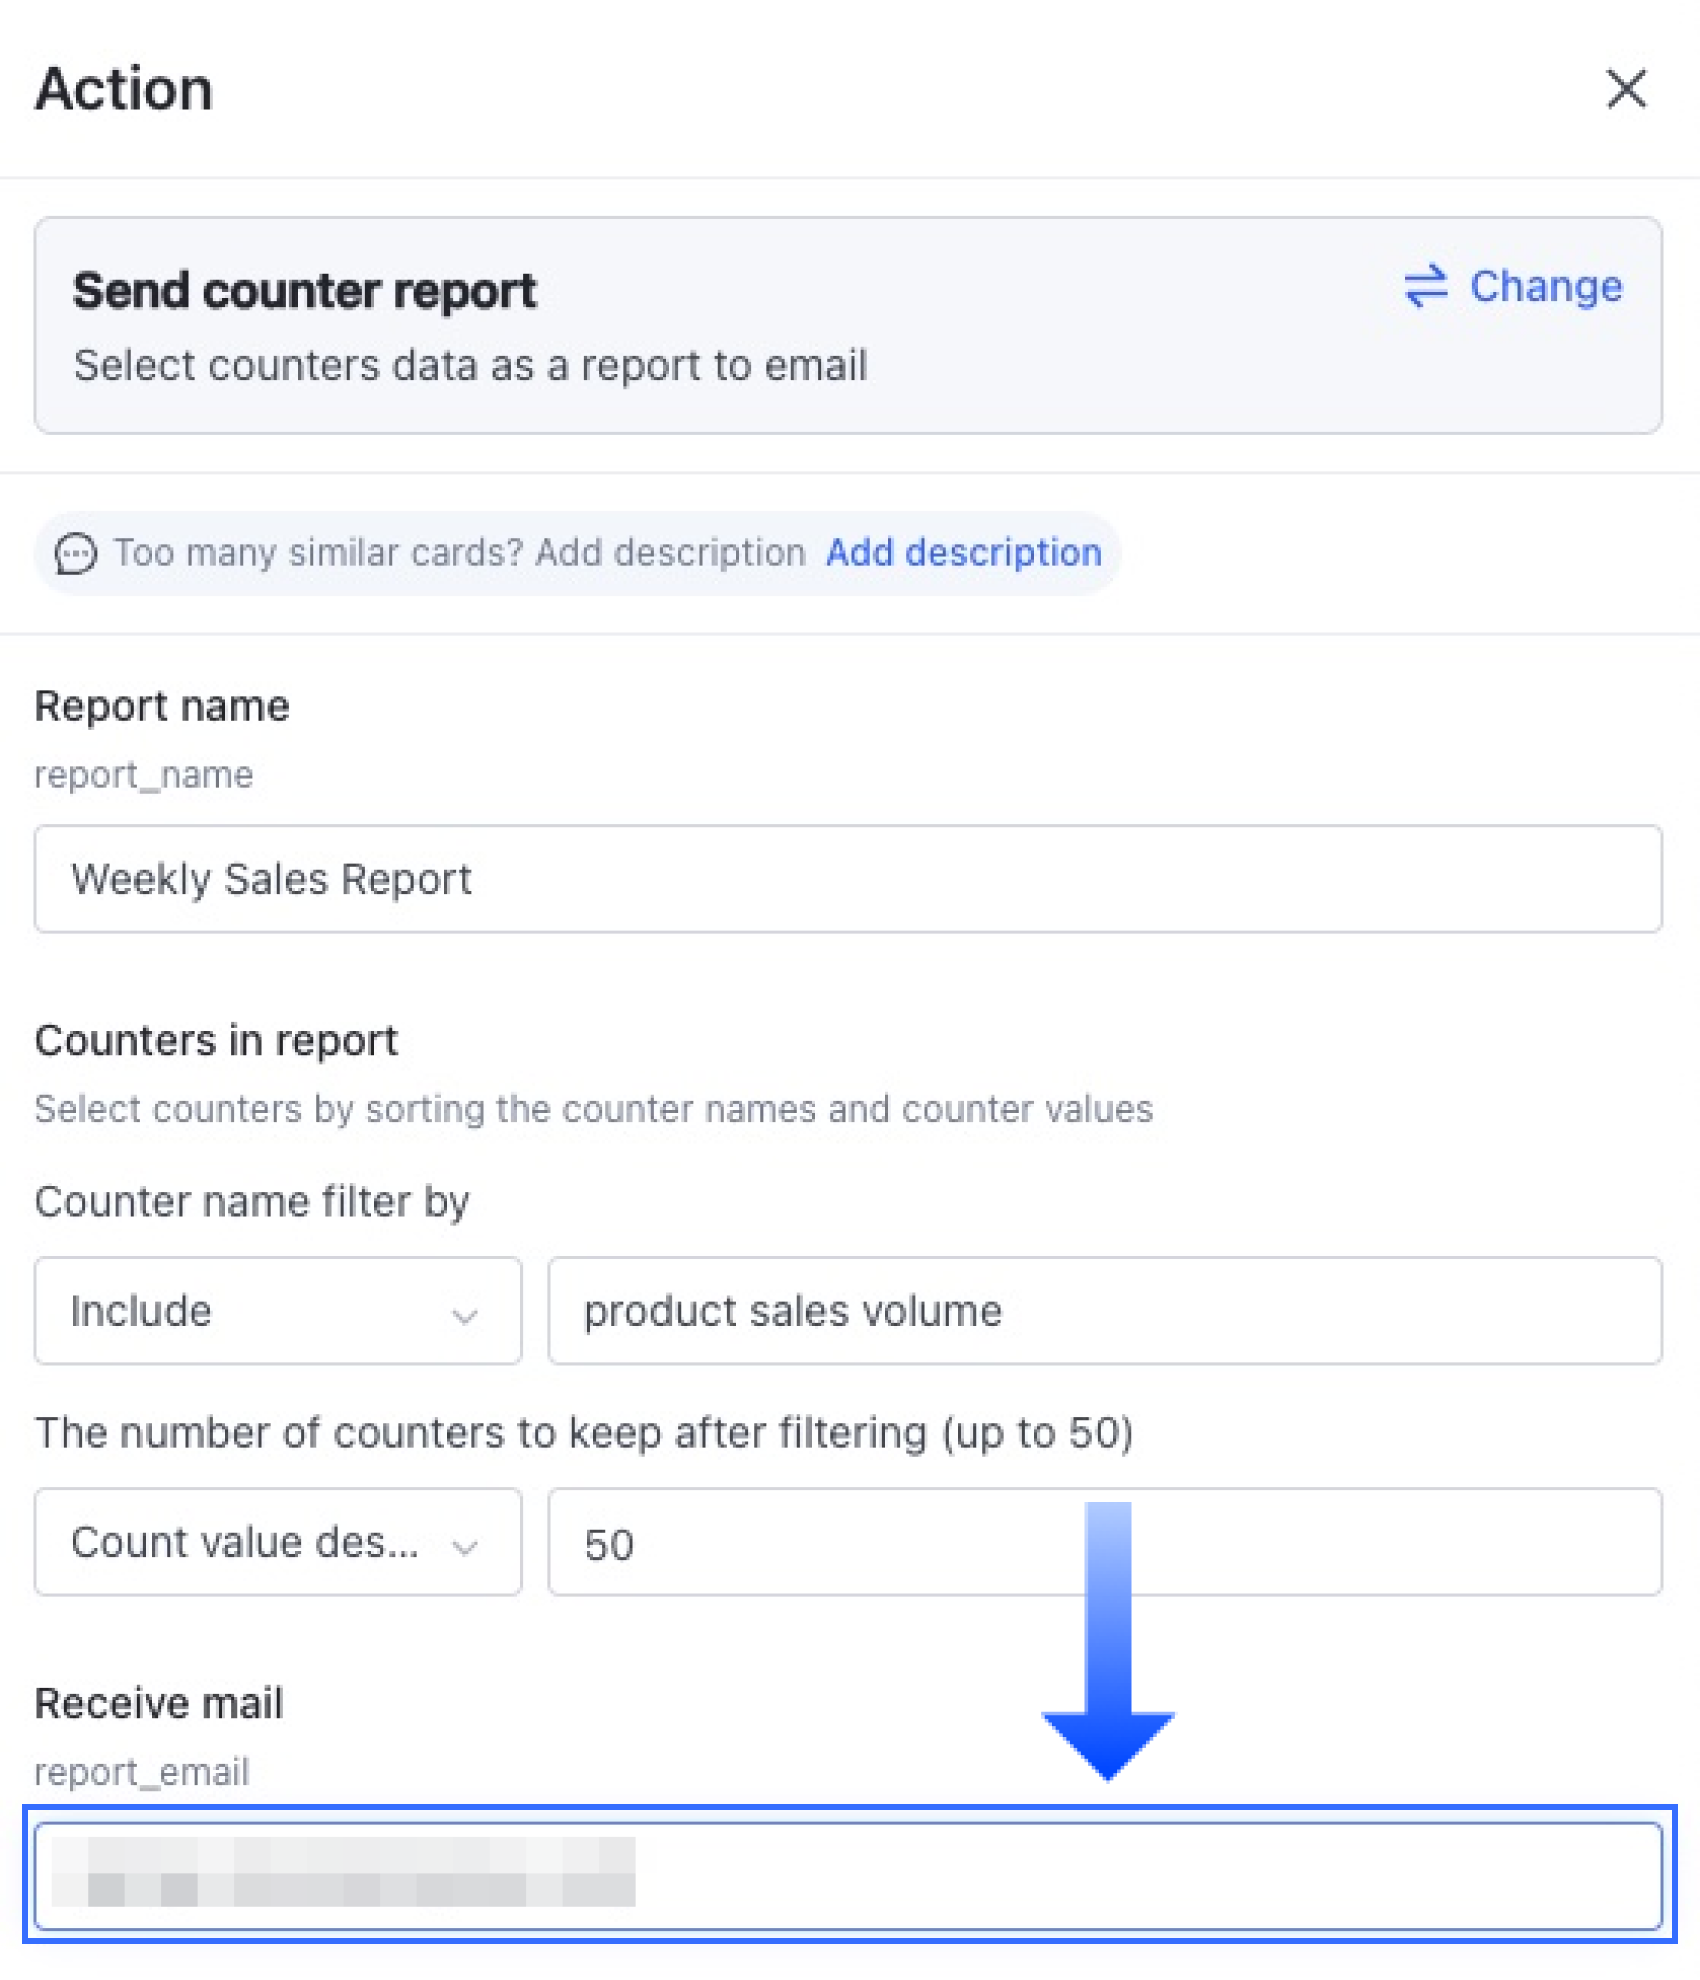Click the chevron on Count value dropdown
This screenshot has width=1700, height=1980.
(464, 1548)
